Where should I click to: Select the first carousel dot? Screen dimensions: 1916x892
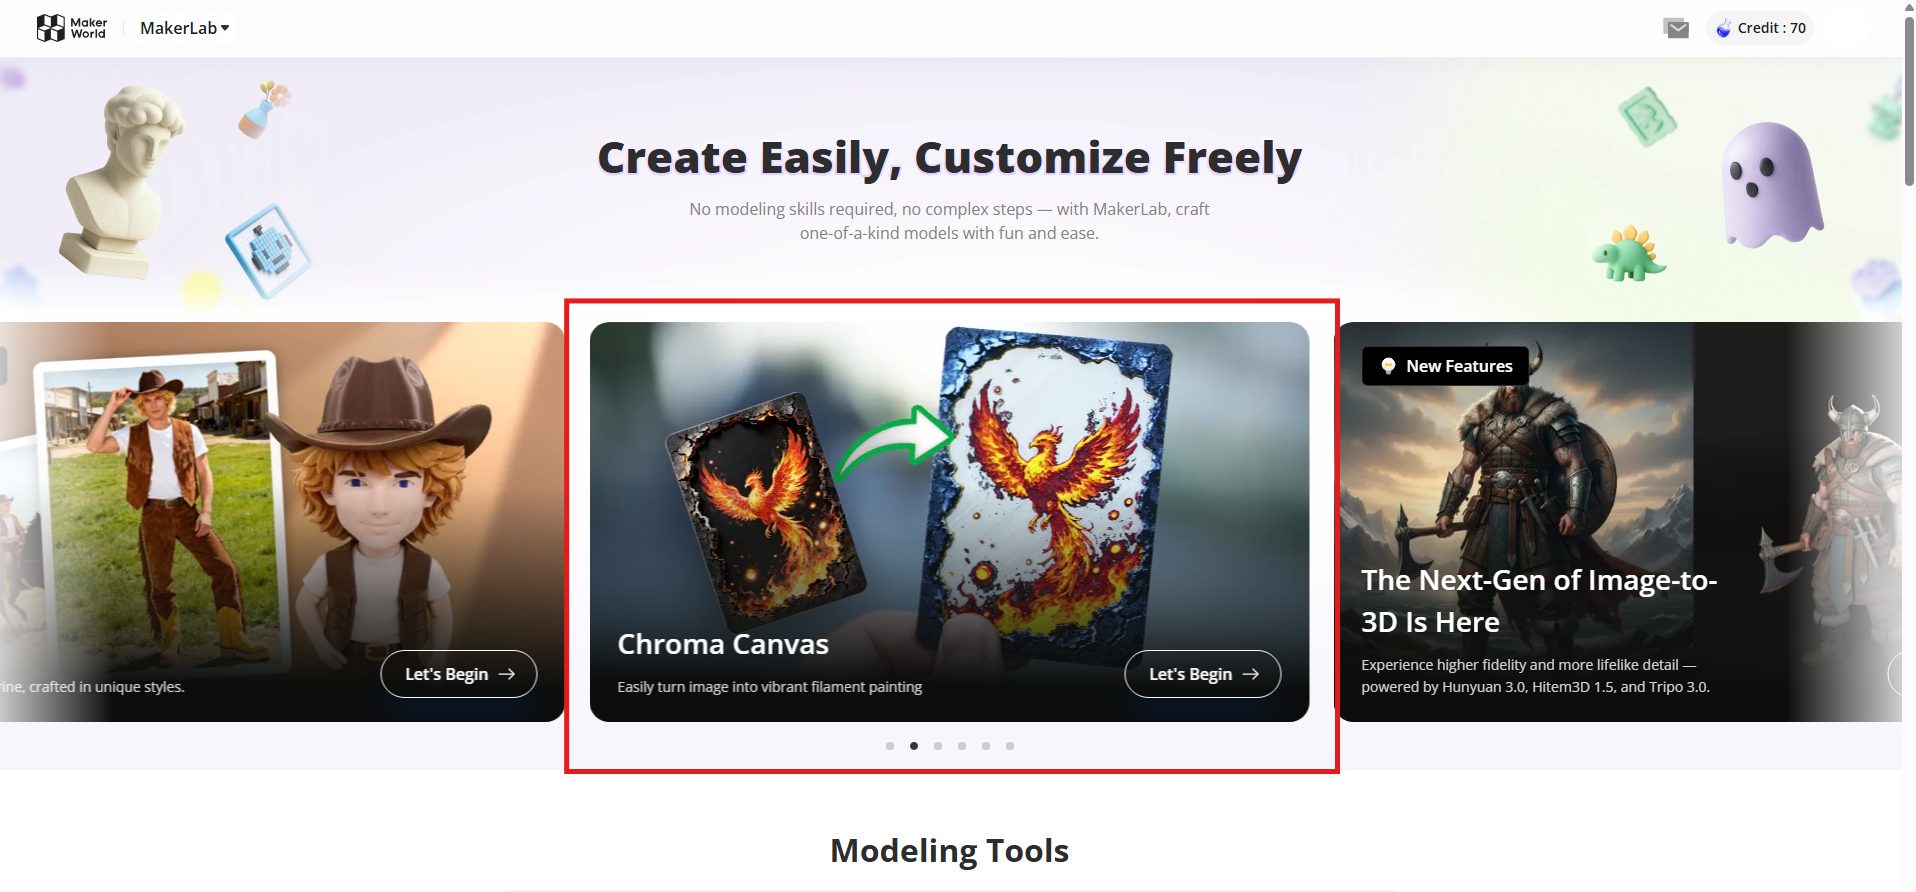point(890,746)
